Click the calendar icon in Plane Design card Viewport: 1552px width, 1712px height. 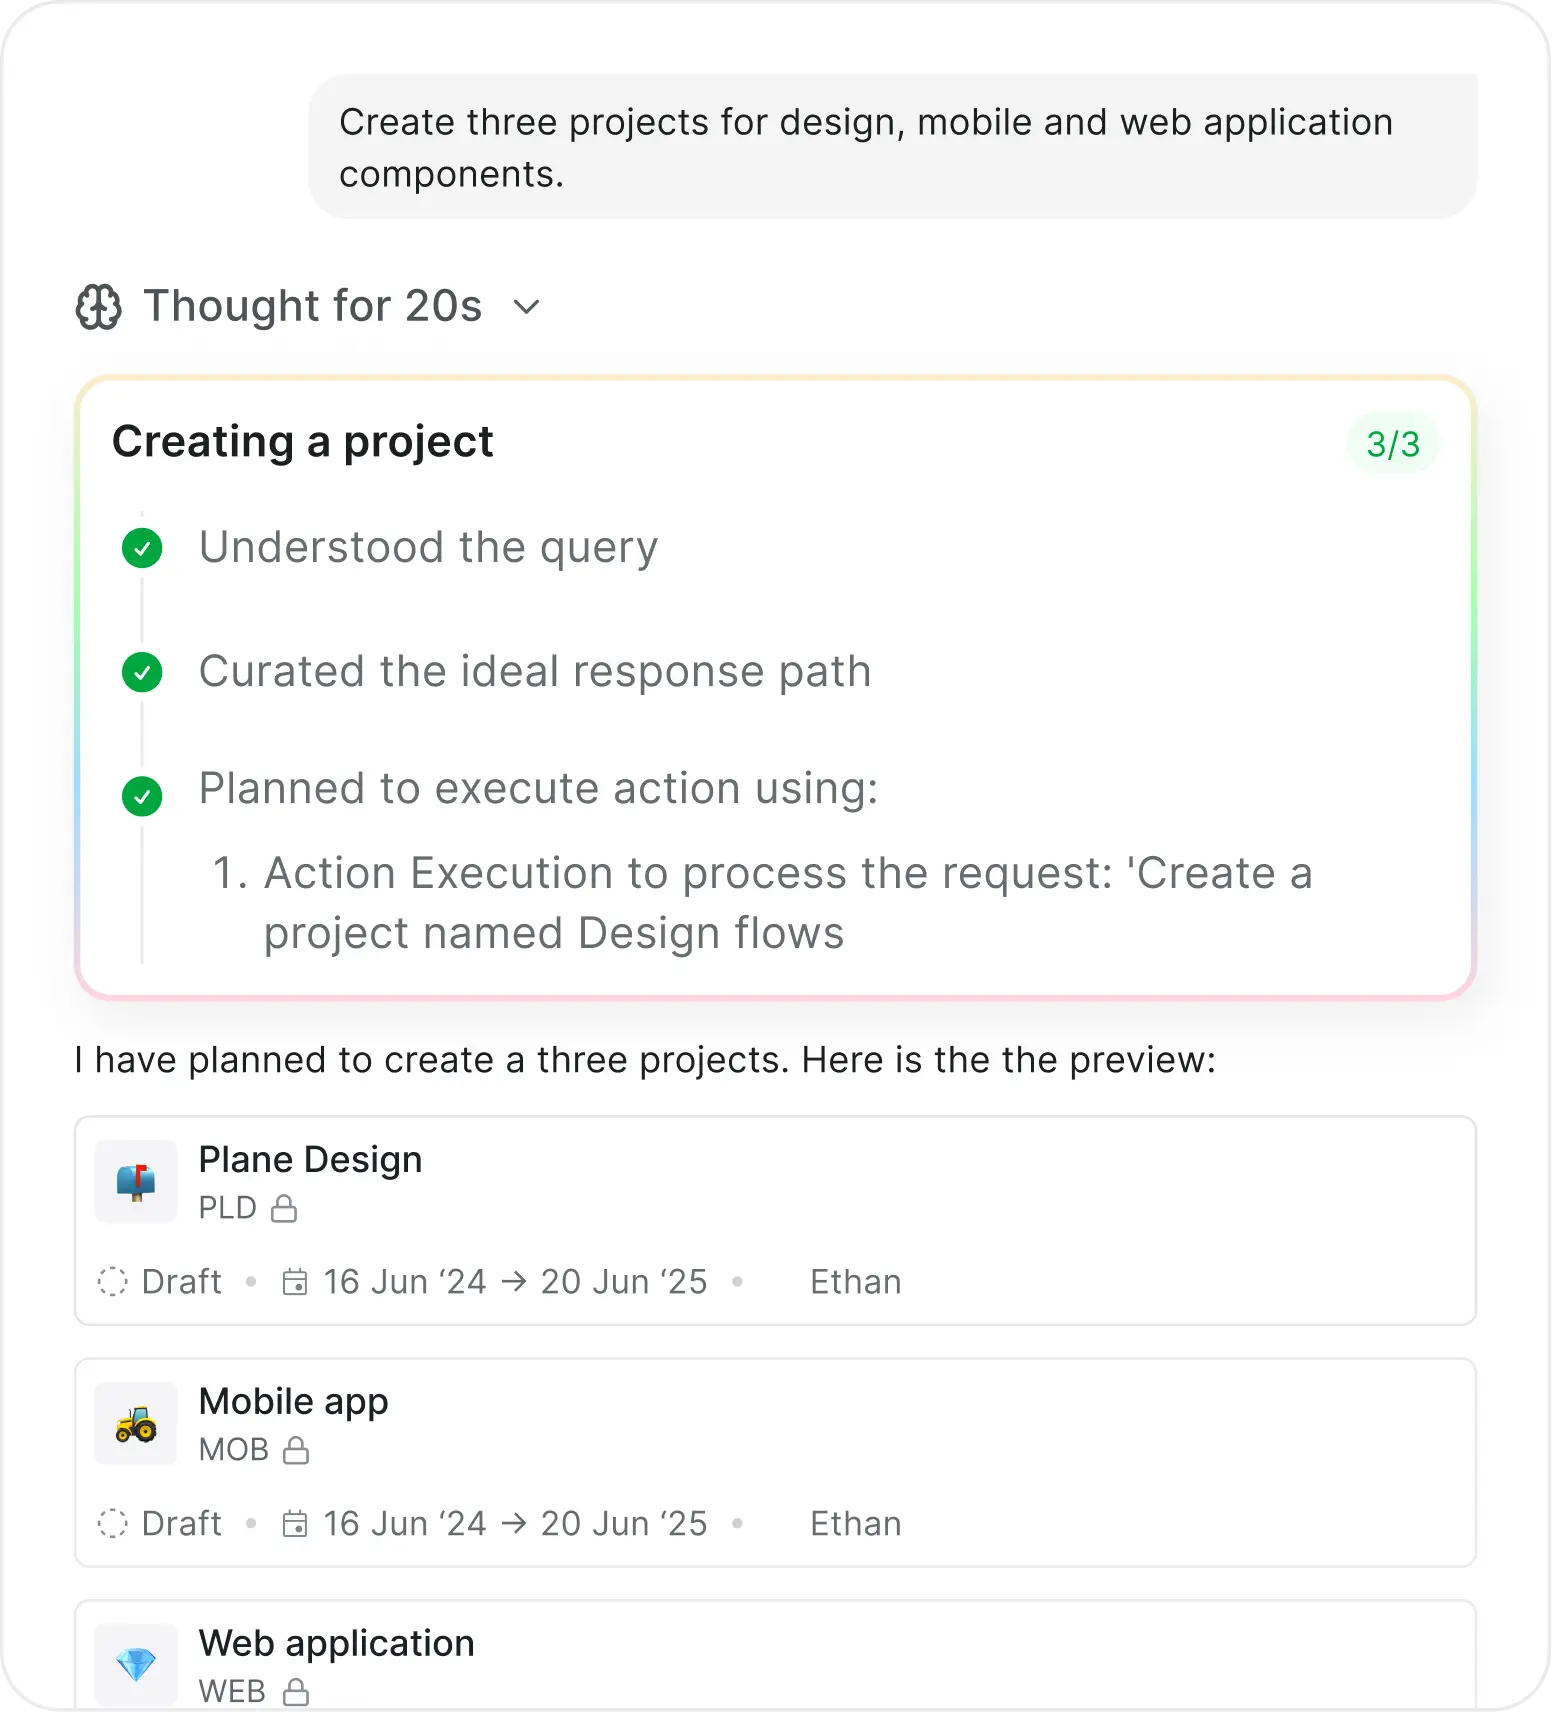click(x=295, y=1282)
